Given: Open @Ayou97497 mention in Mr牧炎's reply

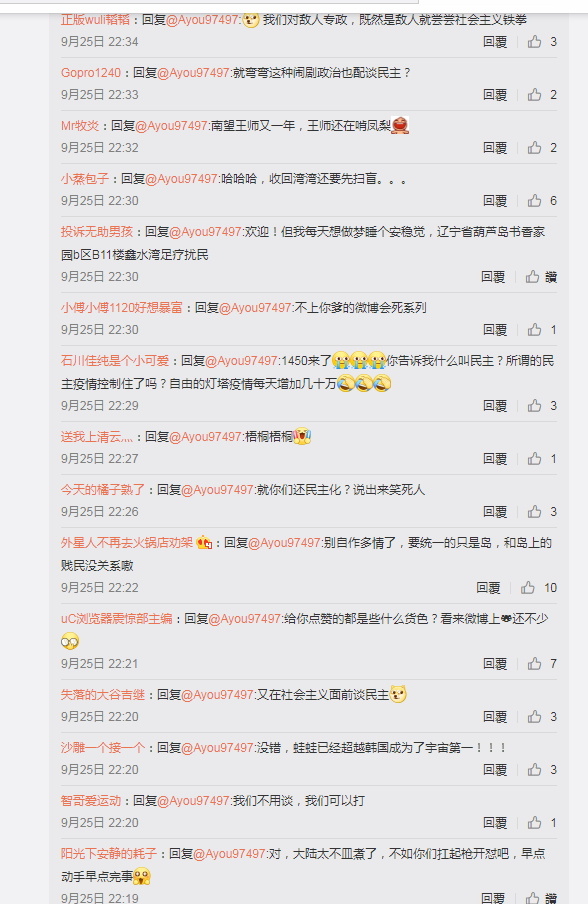Looking at the screenshot, I should (171, 126).
